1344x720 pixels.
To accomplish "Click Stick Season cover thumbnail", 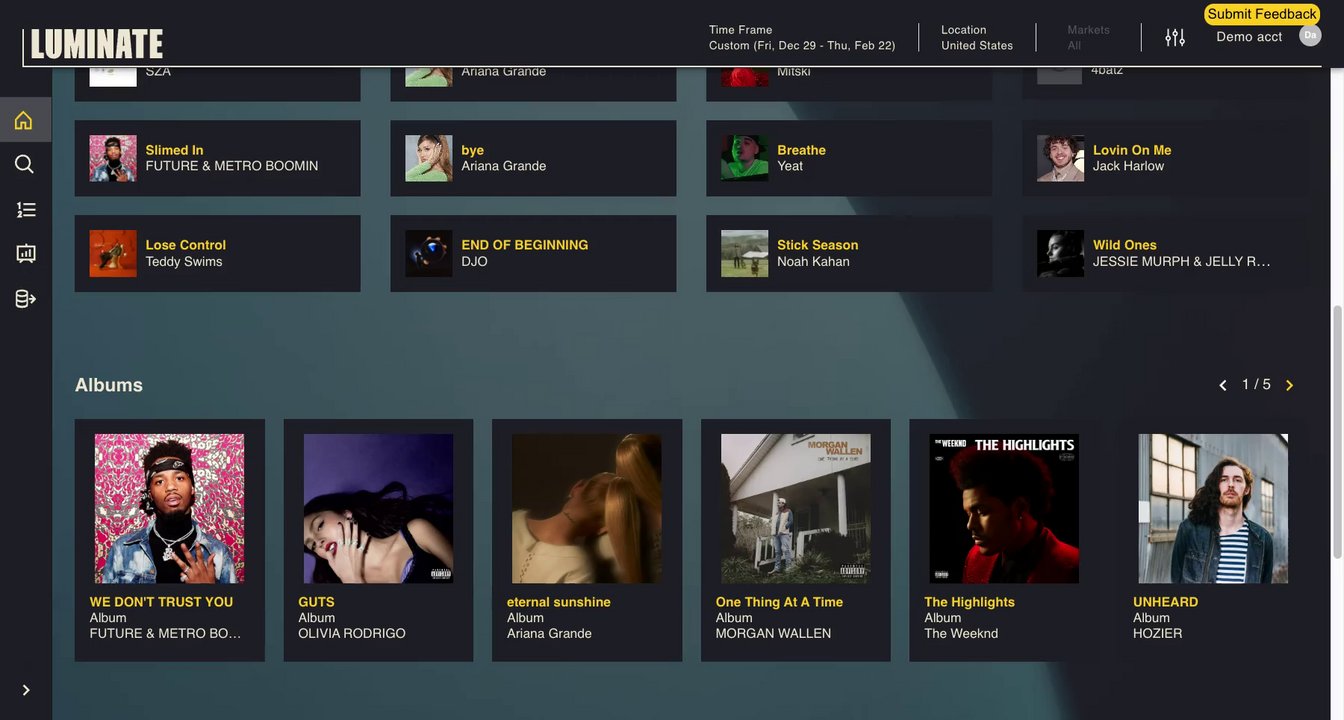I will tap(745, 254).
